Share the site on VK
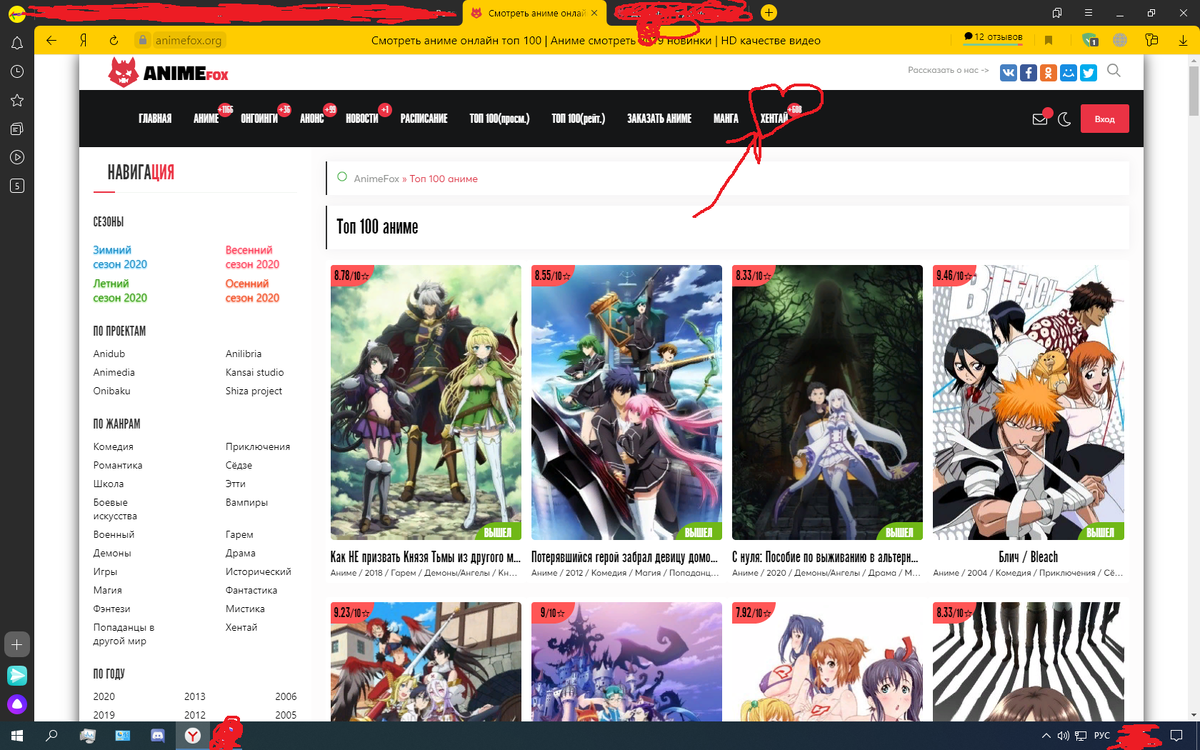Screen dimensions: 1200x750 pyautogui.click(x=1008, y=72)
